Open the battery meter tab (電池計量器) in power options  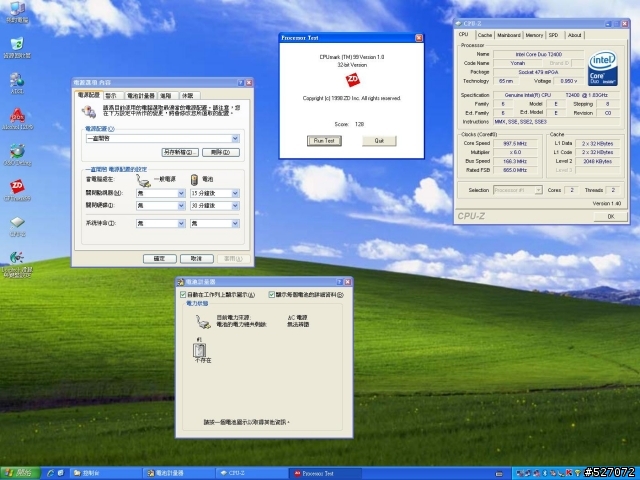(x=141, y=96)
